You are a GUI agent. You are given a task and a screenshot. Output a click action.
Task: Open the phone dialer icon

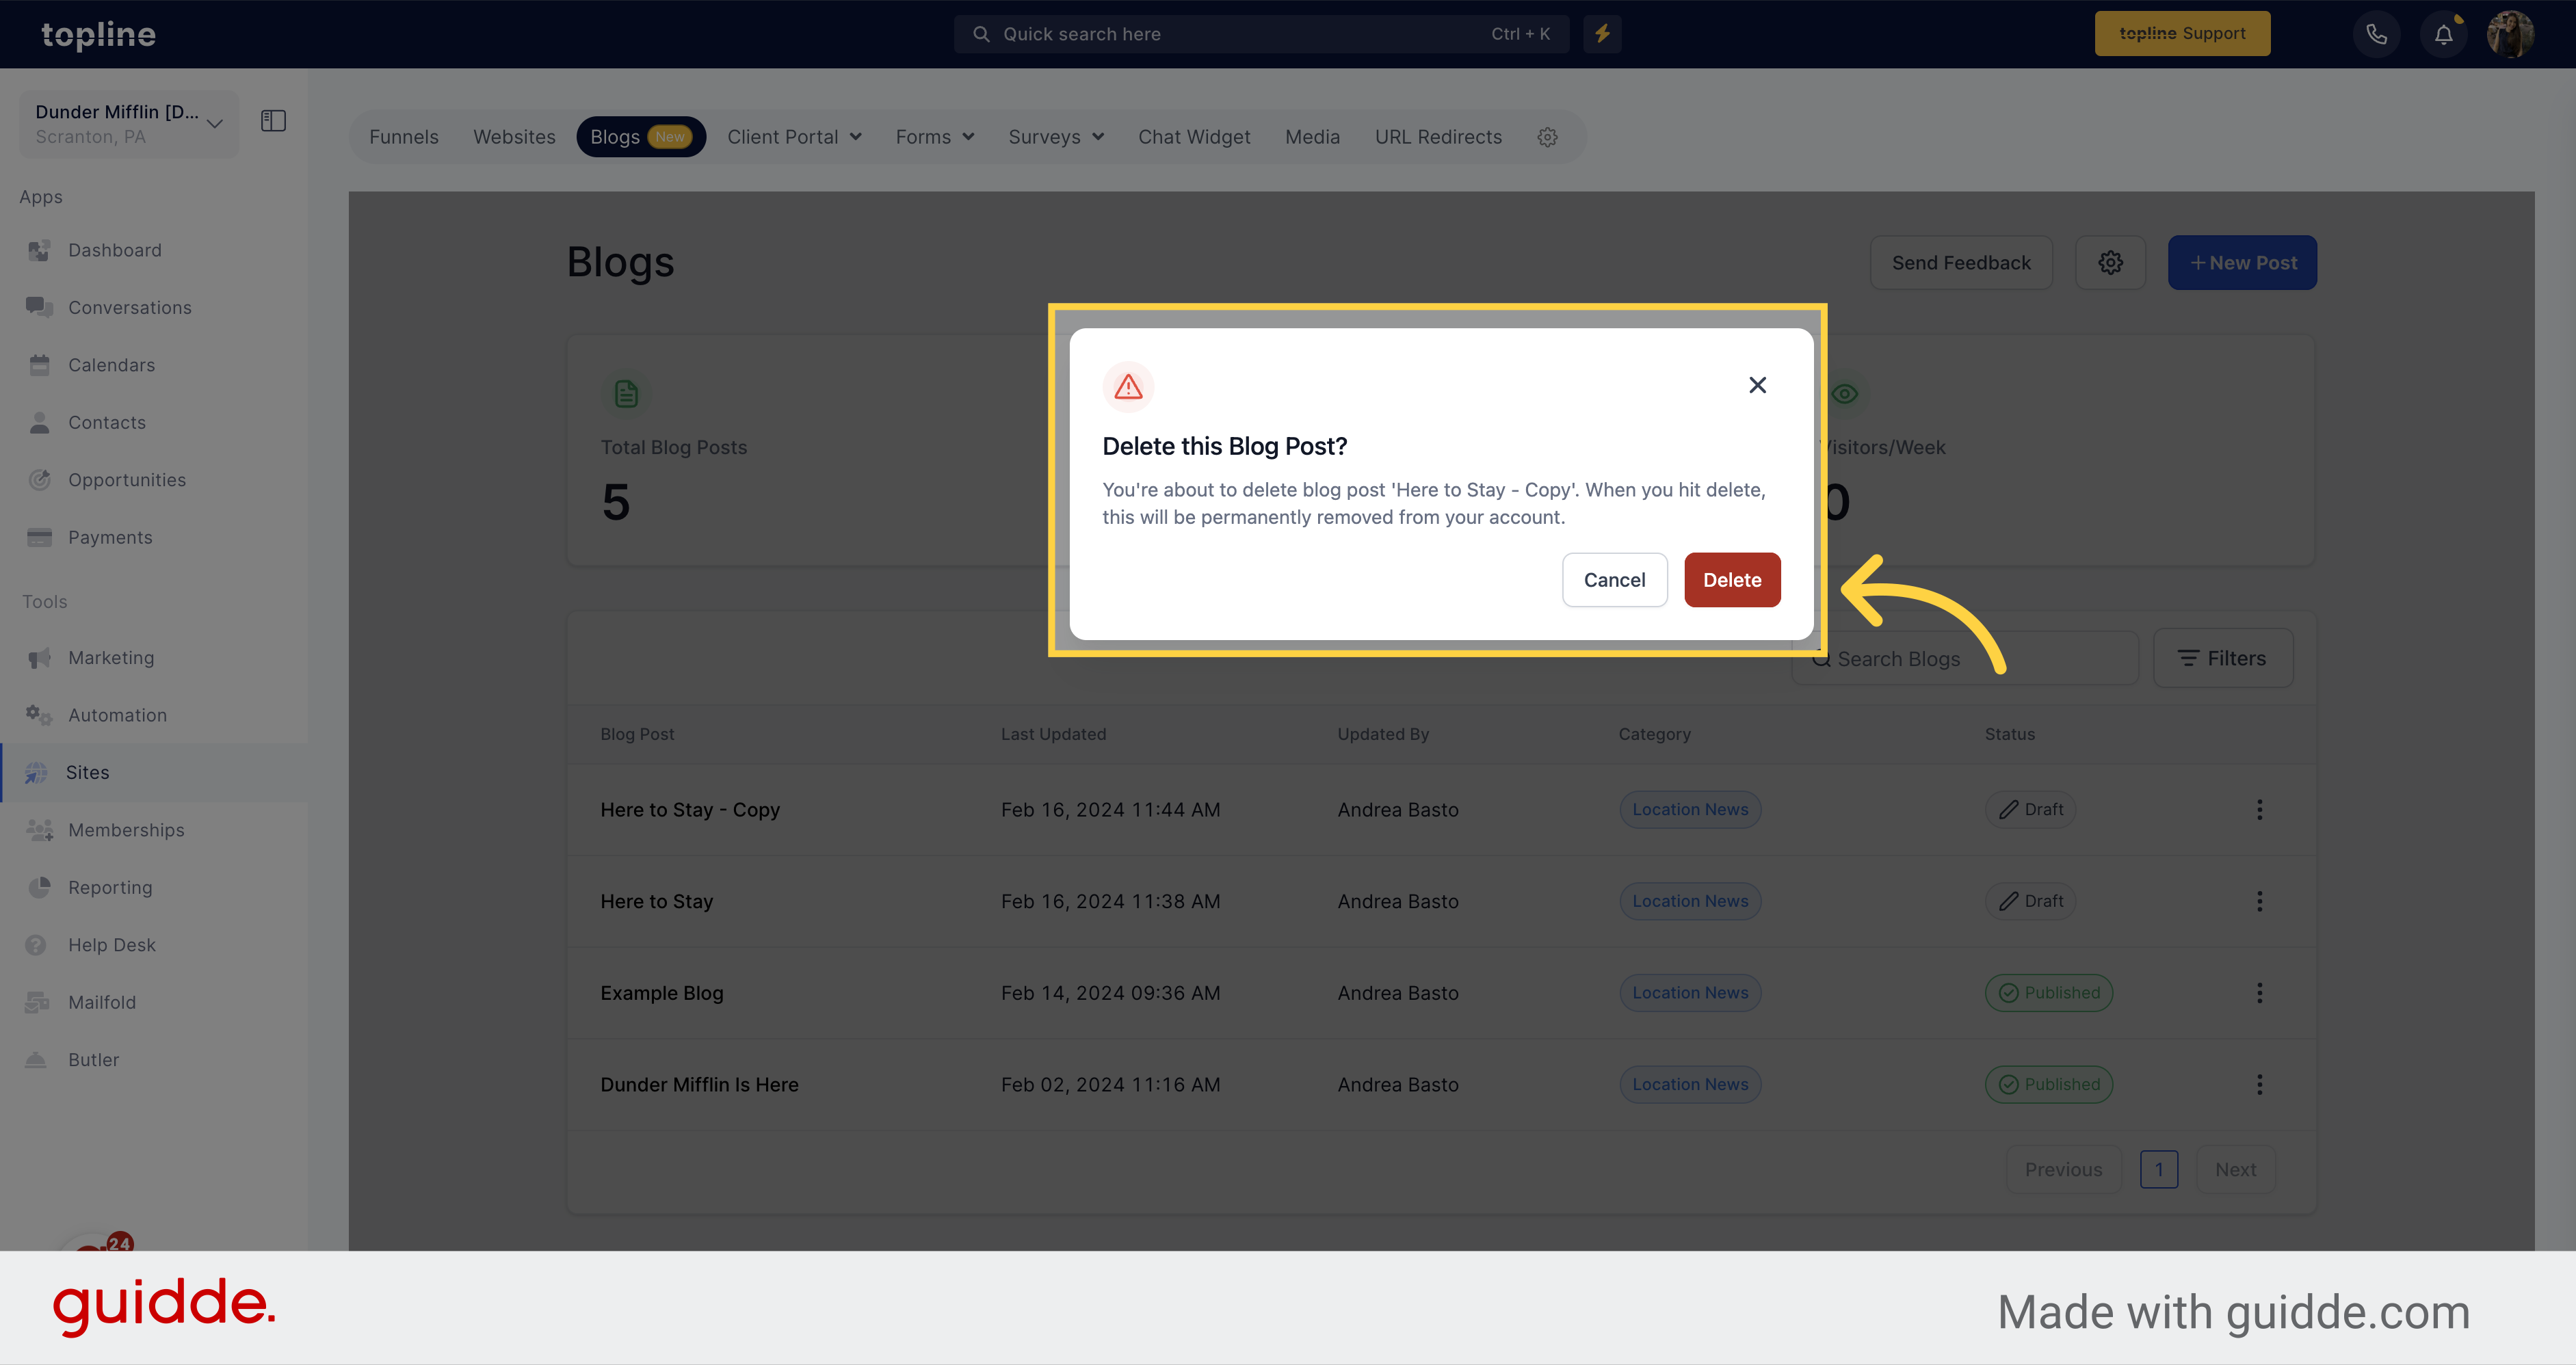pos(2376,34)
